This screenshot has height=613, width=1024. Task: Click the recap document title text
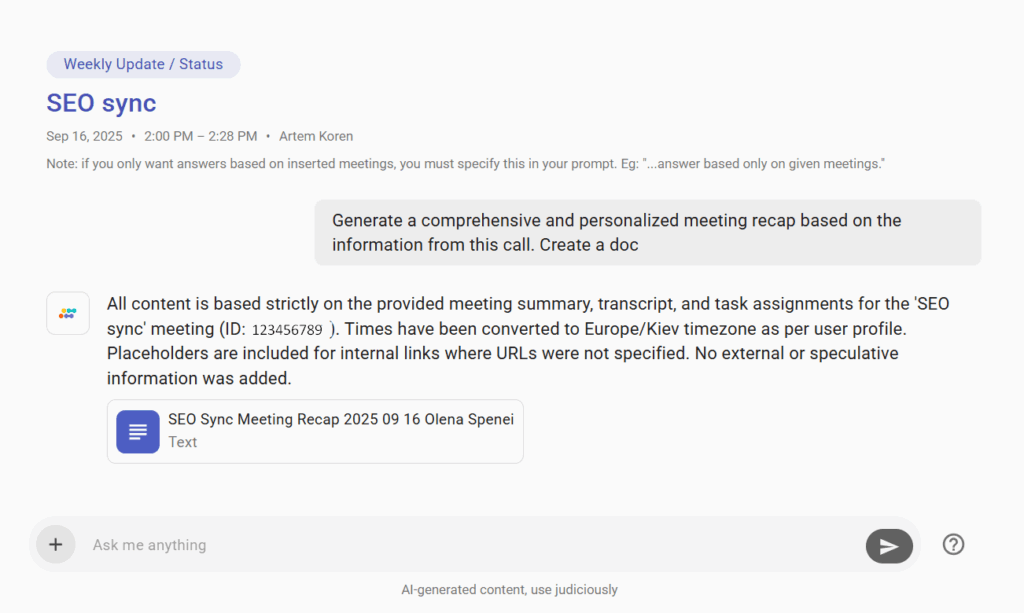[340, 419]
